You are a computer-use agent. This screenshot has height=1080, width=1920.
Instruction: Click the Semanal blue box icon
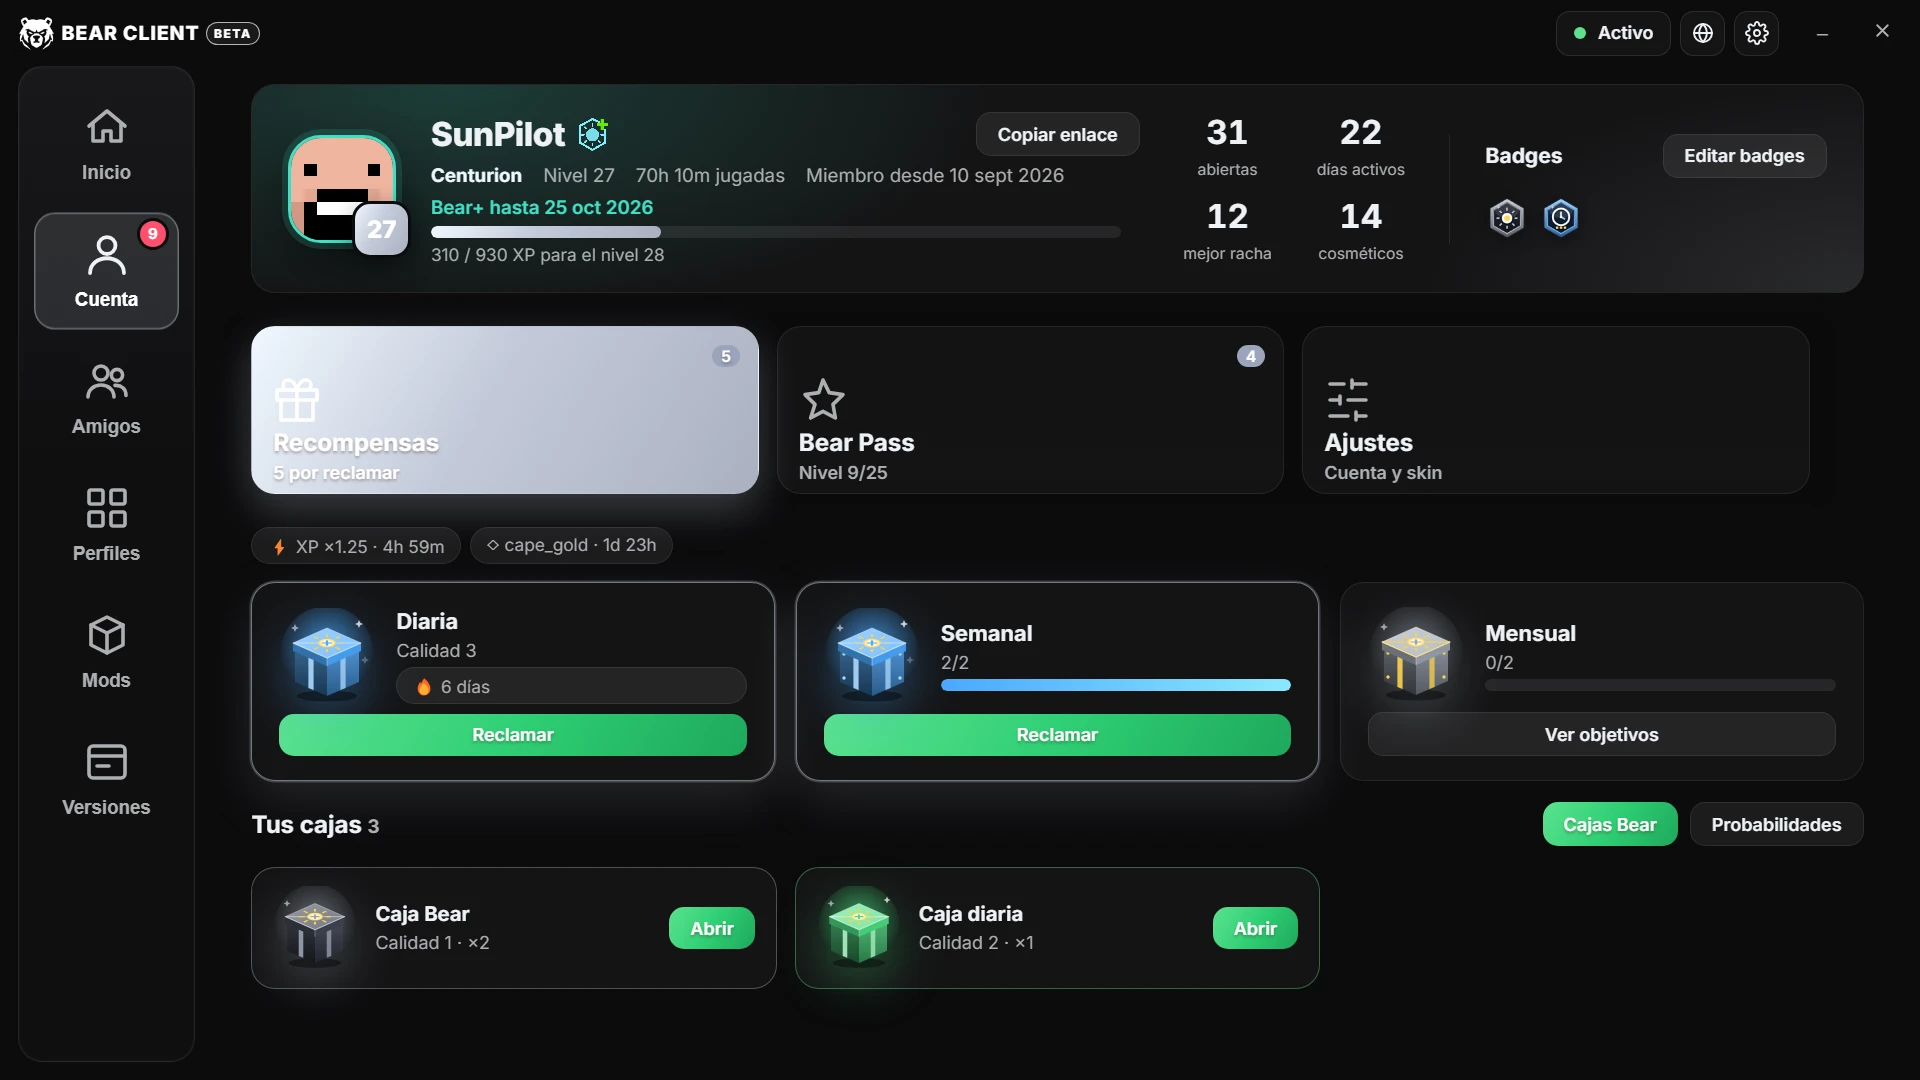[x=872, y=656]
